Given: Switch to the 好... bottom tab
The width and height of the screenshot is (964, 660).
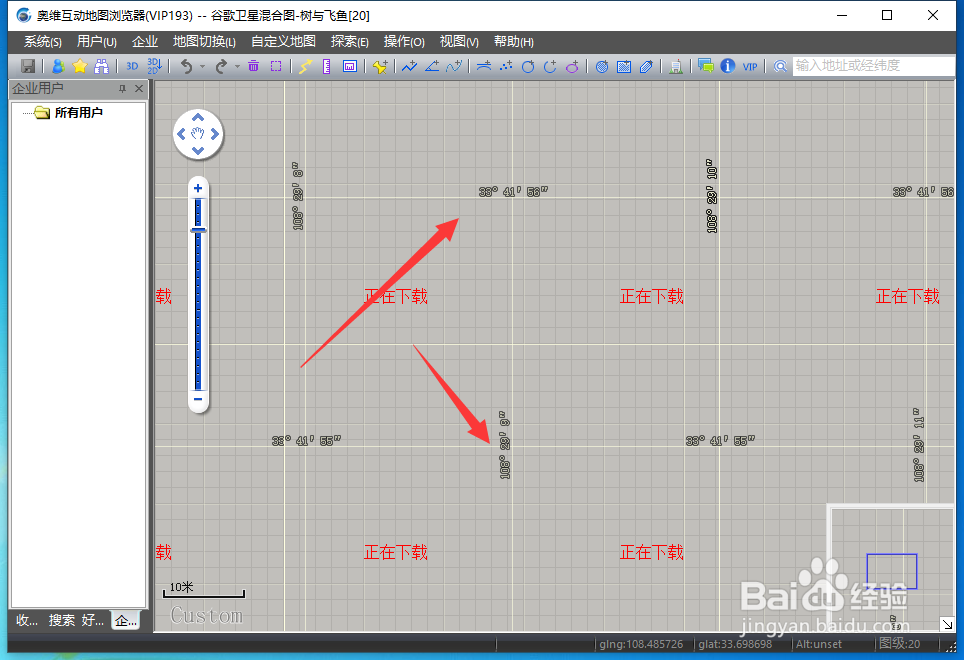Looking at the screenshot, I should (93, 621).
